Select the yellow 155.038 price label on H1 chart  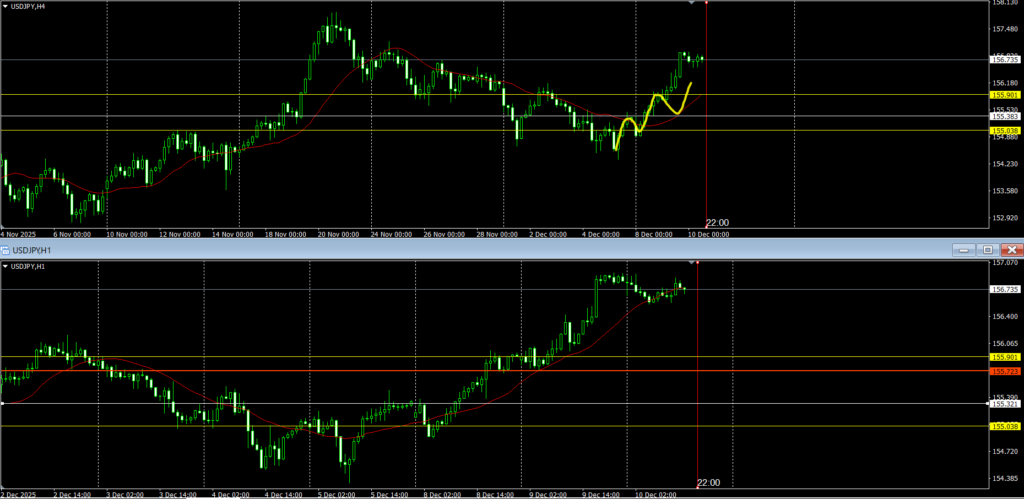click(x=1004, y=427)
